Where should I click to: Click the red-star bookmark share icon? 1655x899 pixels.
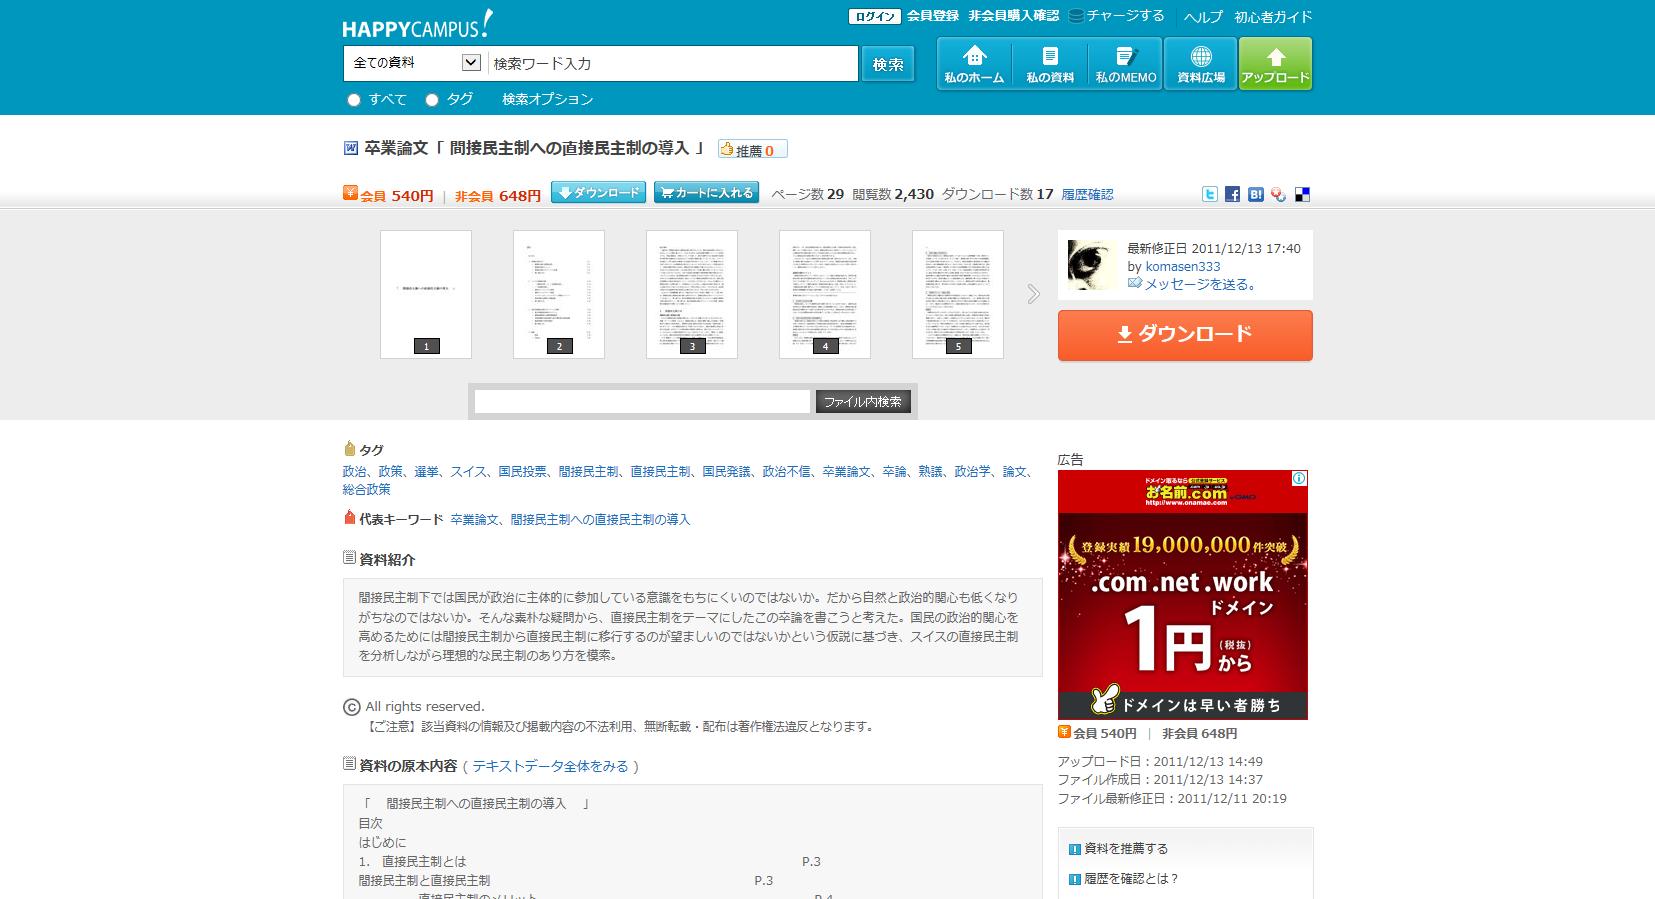(1278, 195)
